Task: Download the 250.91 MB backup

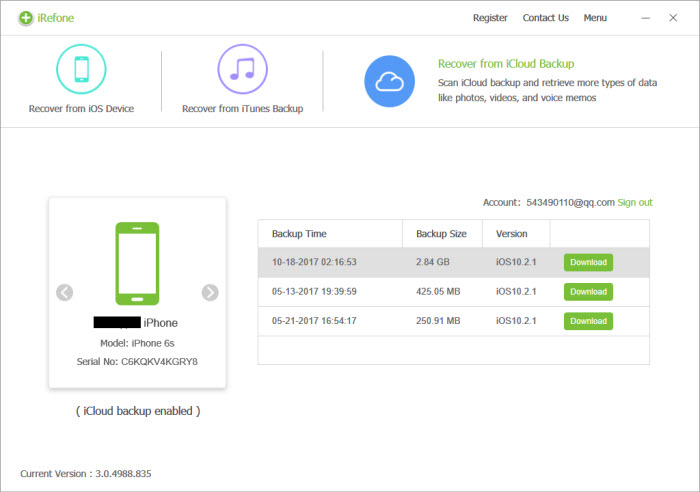Action: pos(588,321)
